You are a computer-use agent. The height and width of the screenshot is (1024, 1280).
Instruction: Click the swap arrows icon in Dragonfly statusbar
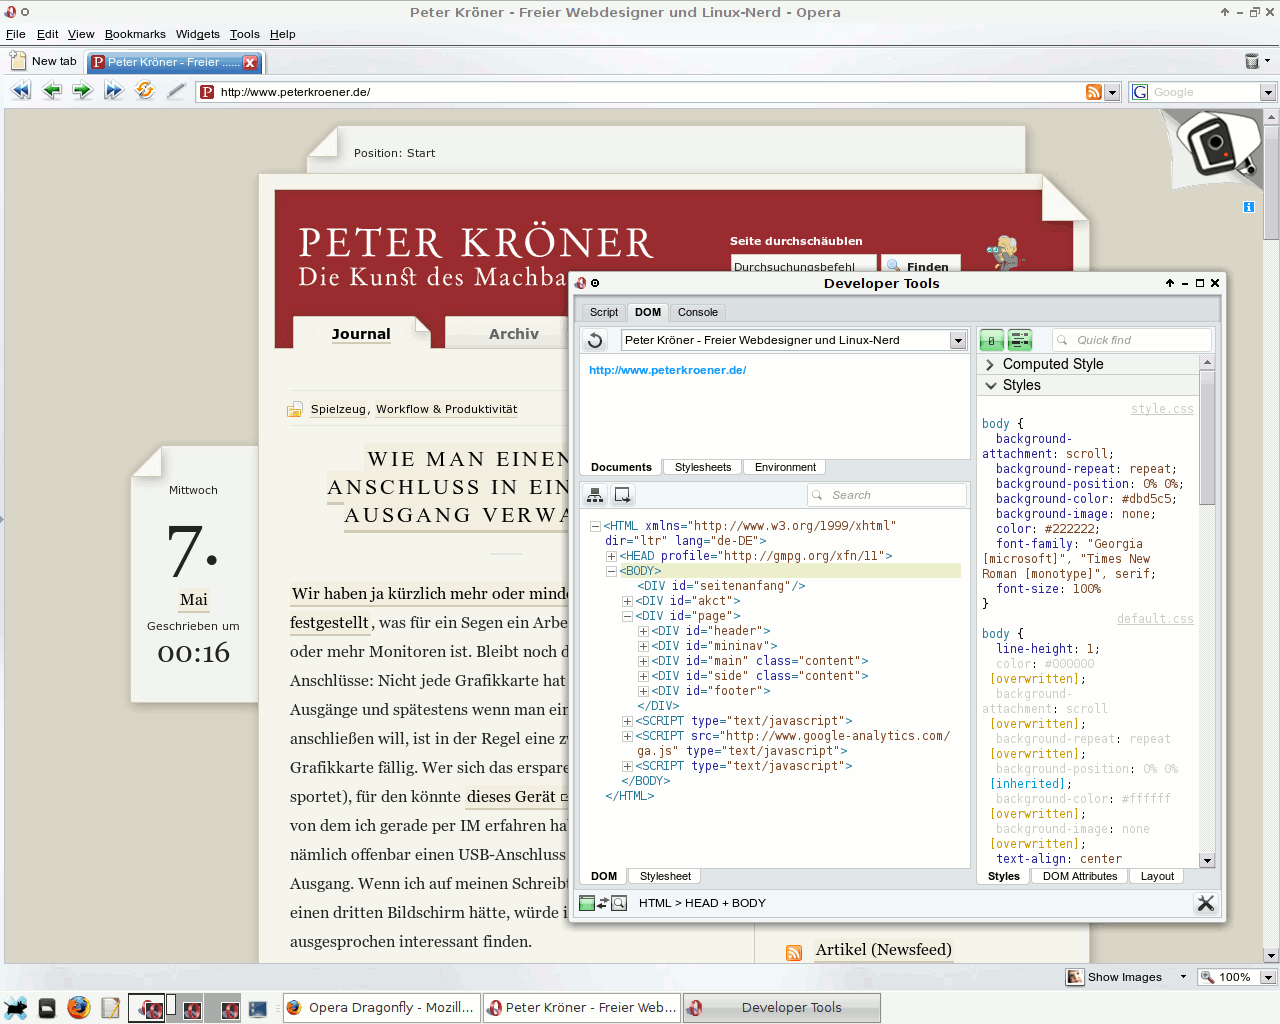click(603, 903)
